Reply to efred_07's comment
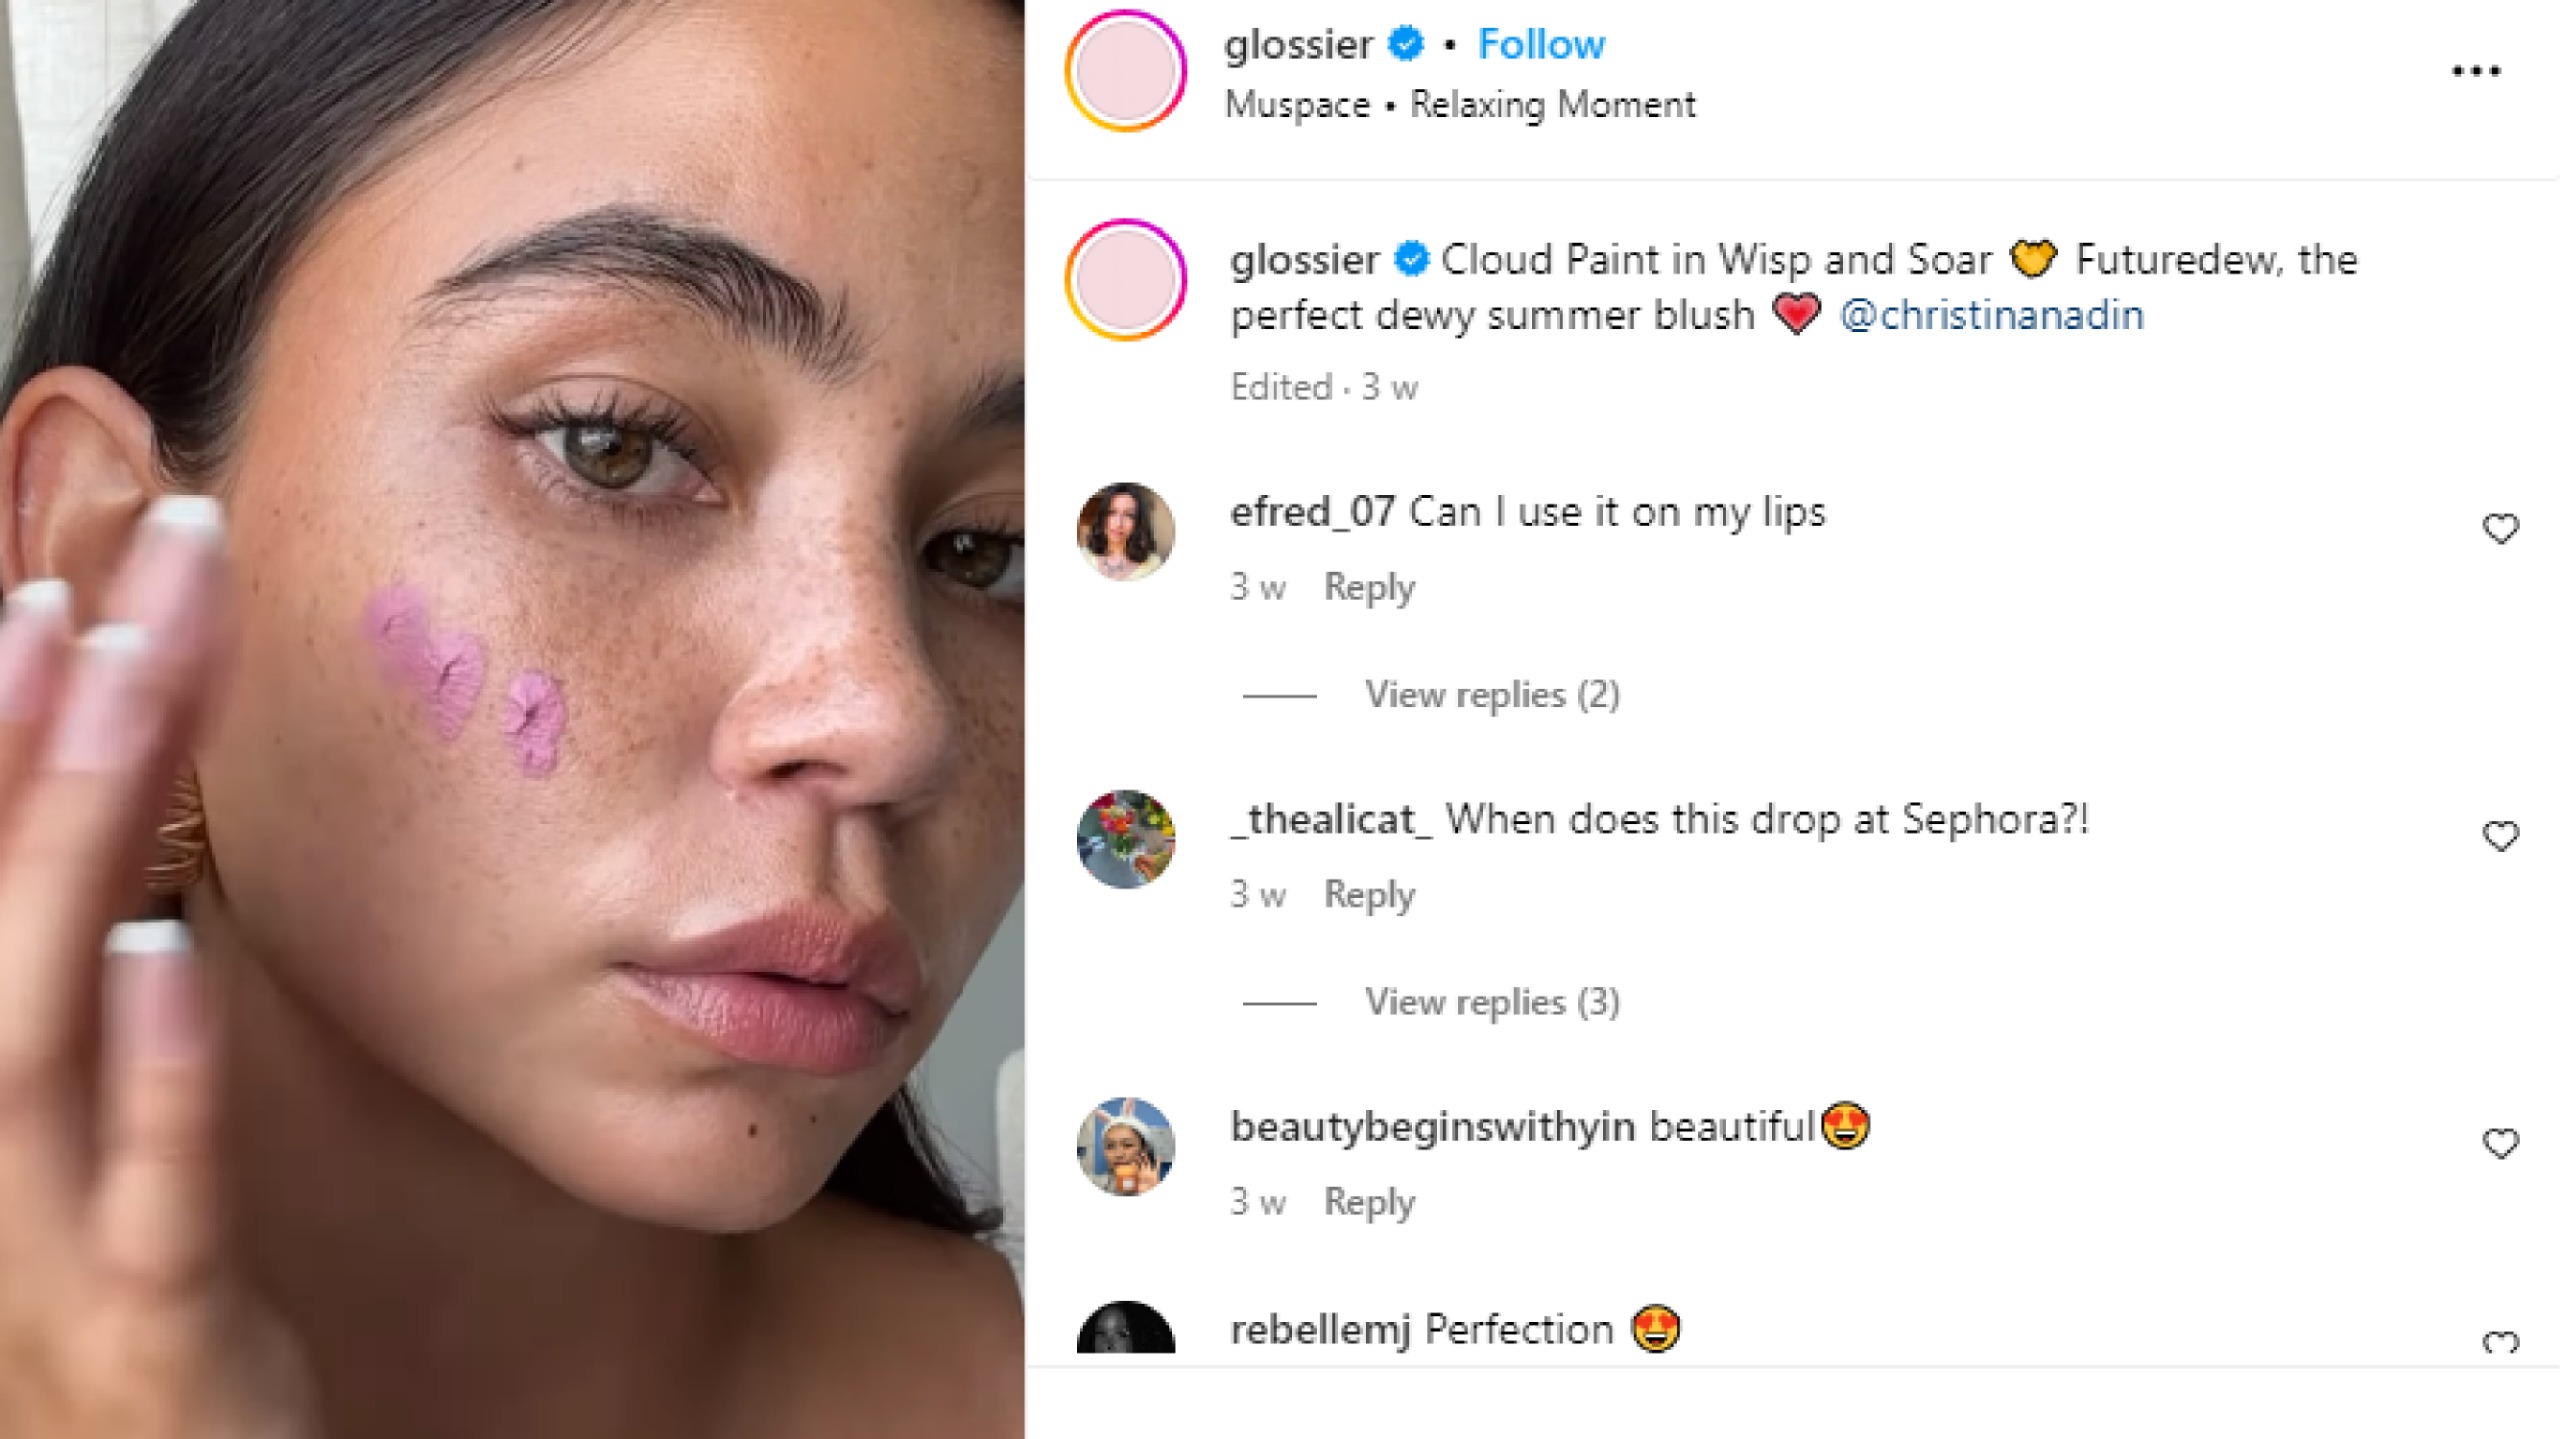The image size is (2560, 1439). pos(1369,587)
